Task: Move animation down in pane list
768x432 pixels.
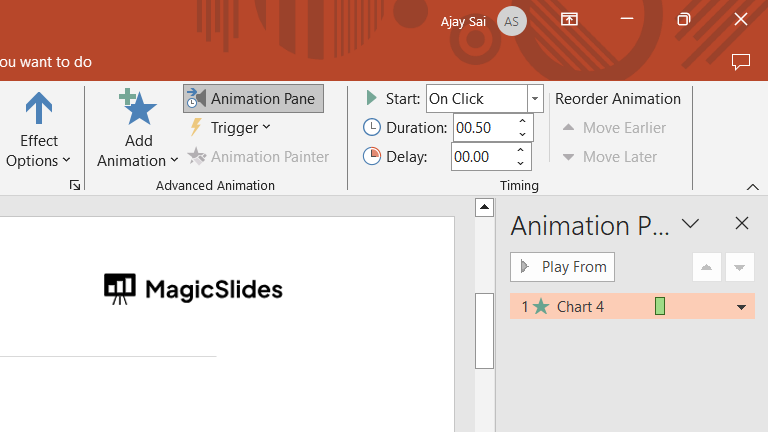Action: pyautogui.click(x=739, y=267)
